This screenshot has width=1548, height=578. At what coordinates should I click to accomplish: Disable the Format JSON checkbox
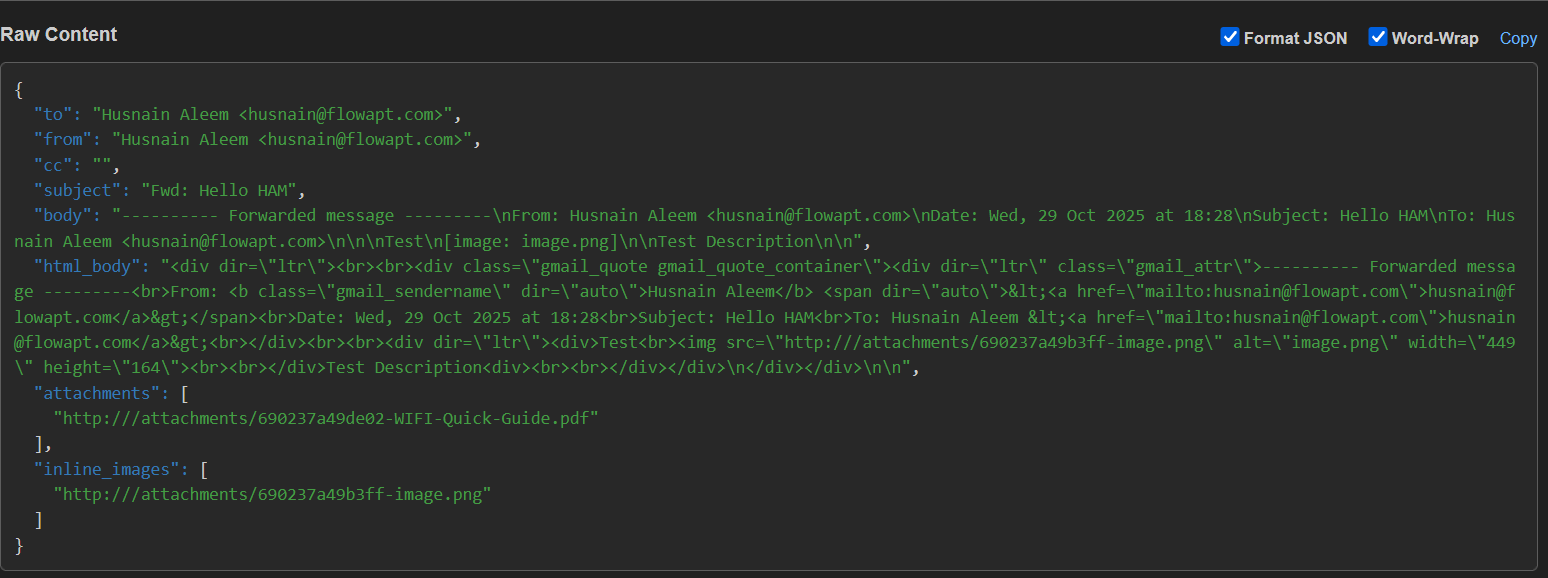(x=1230, y=37)
